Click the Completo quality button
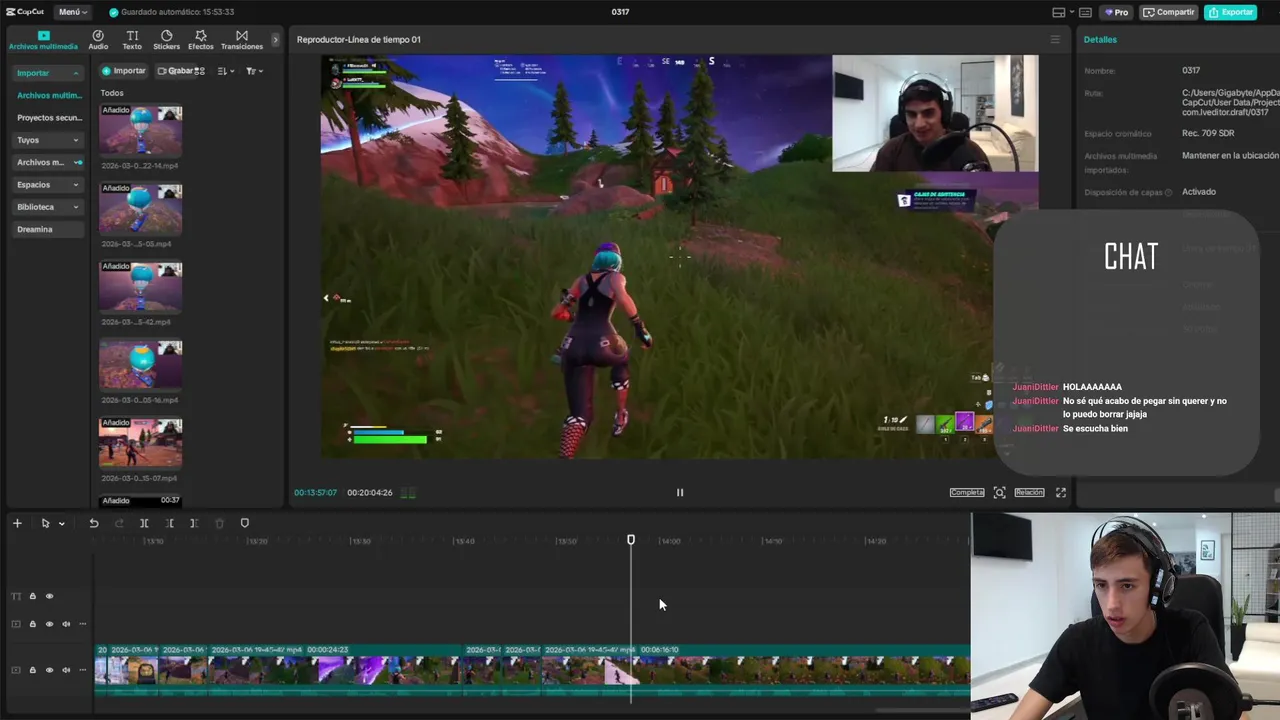1280x720 pixels. [967, 492]
